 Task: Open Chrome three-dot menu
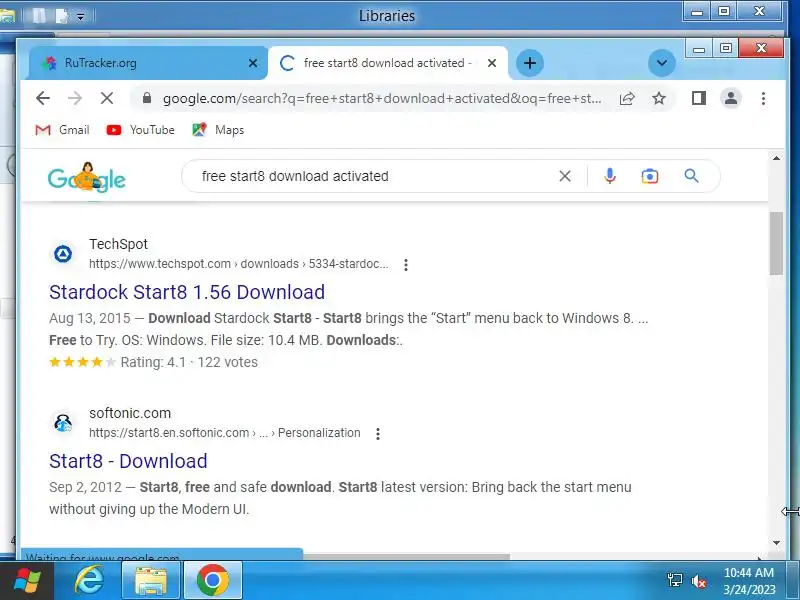(763, 98)
